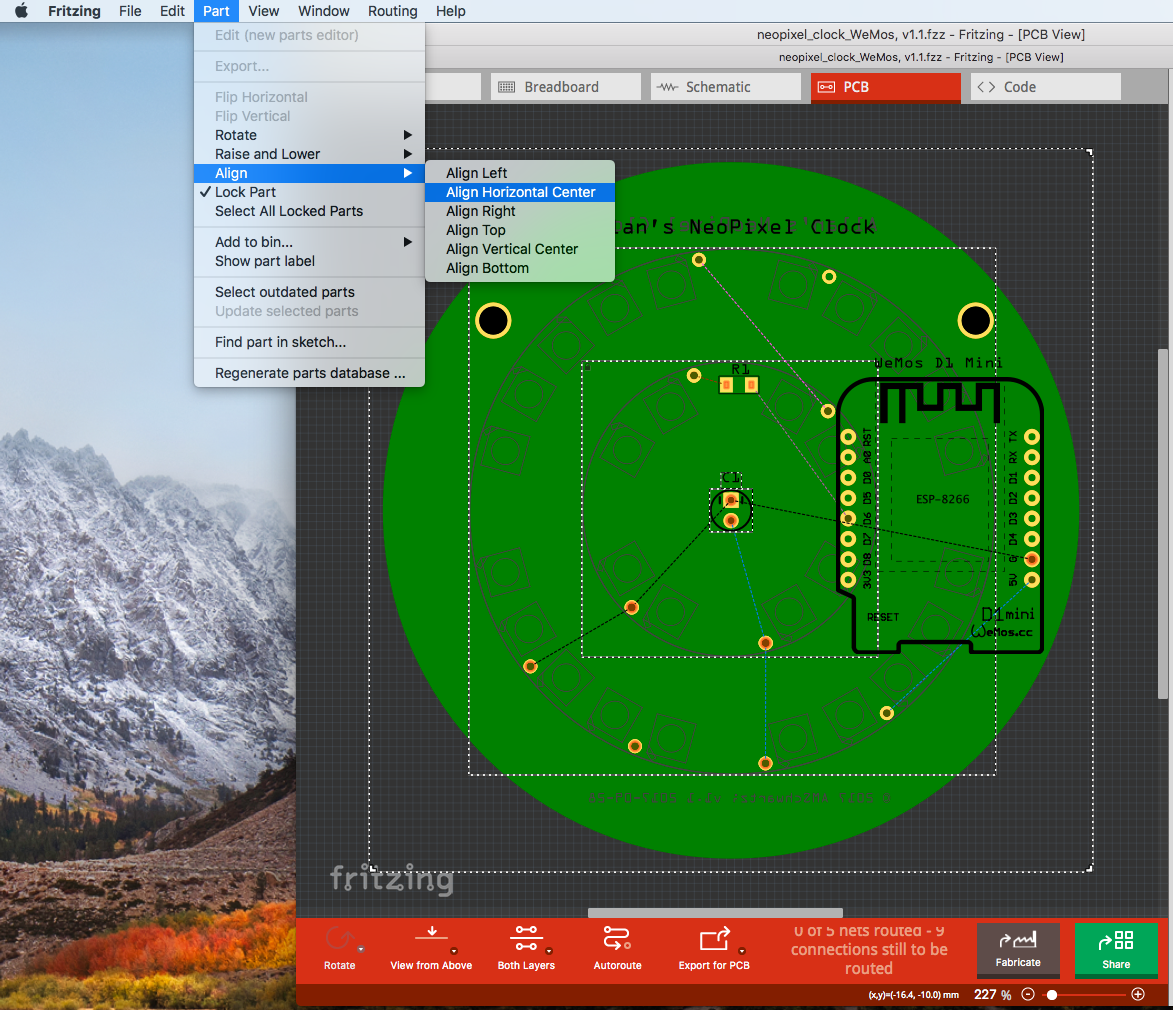
Task: Click the Rotate tool icon
Action: click(x=339, y=940)
